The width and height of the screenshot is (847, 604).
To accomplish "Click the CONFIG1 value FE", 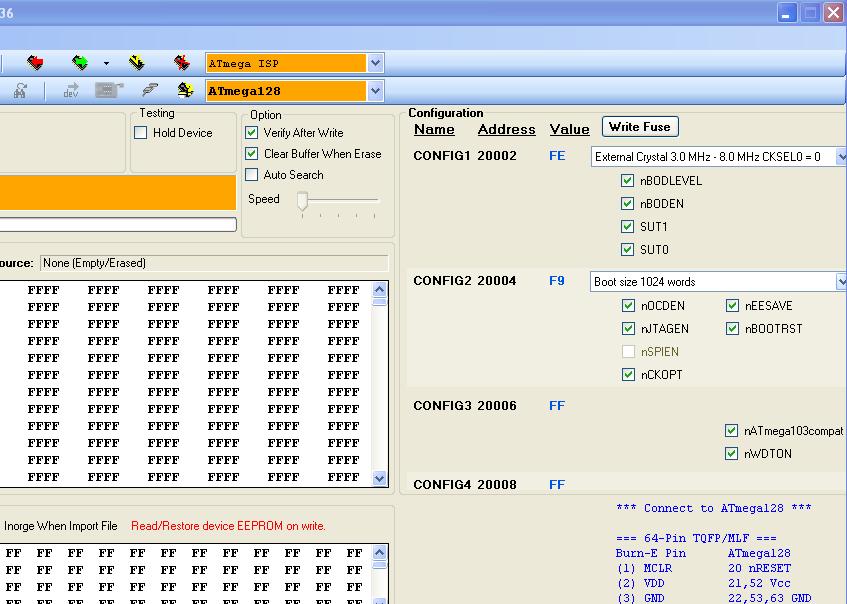I will [557, 156].
